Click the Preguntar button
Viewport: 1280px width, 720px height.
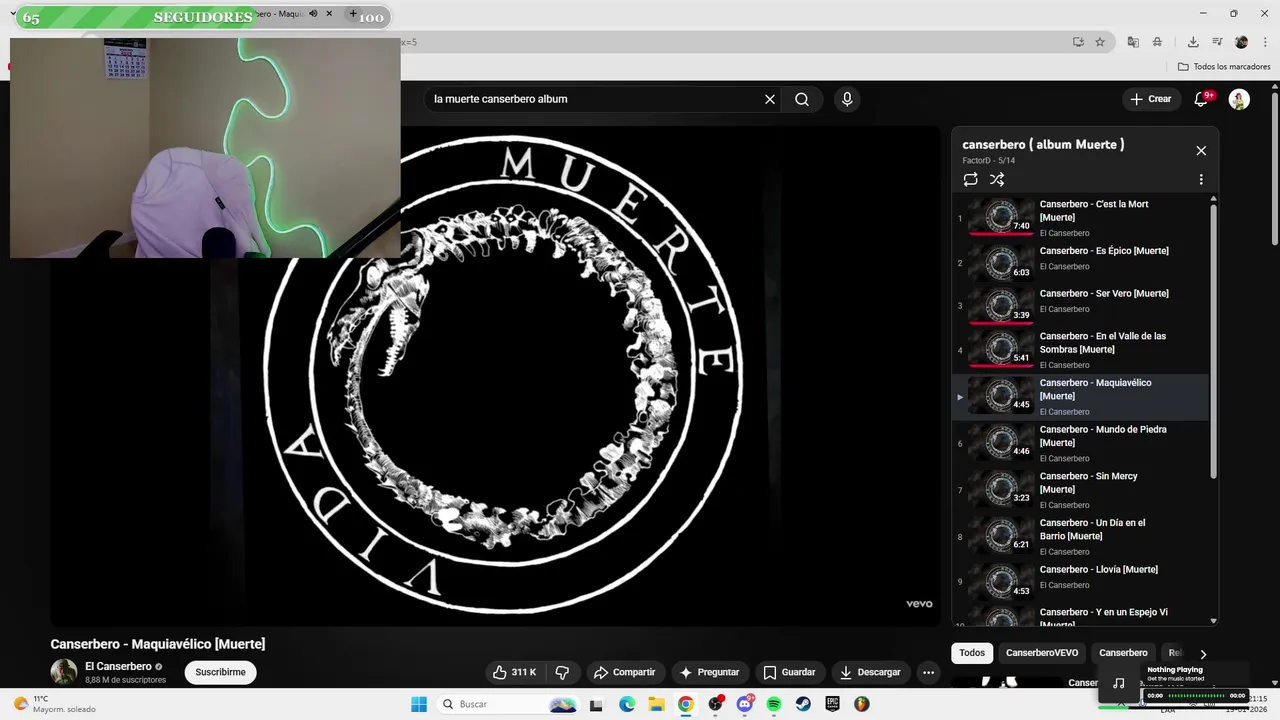pyautogui.click(x=710, y=672)
